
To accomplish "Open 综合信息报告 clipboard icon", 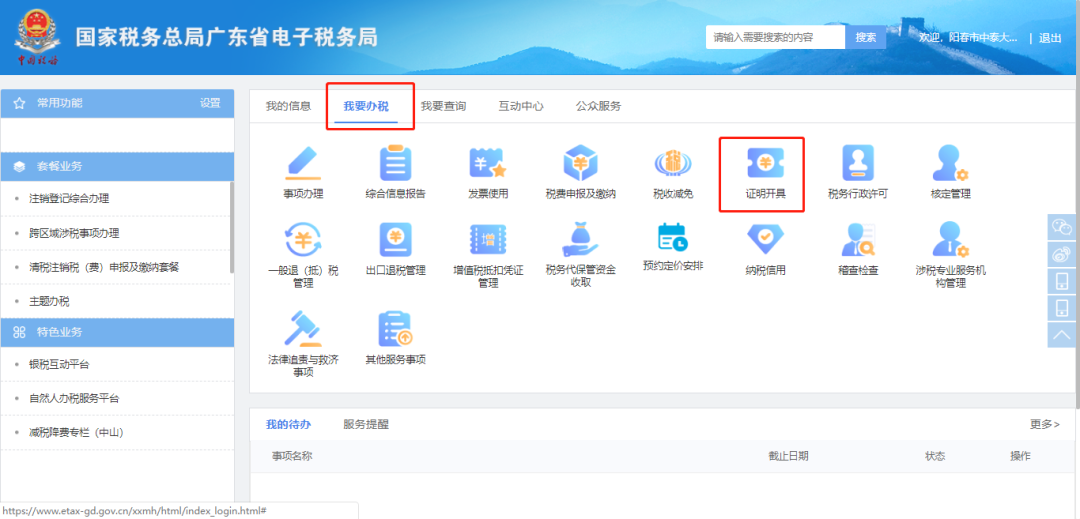I will point(395,163).
